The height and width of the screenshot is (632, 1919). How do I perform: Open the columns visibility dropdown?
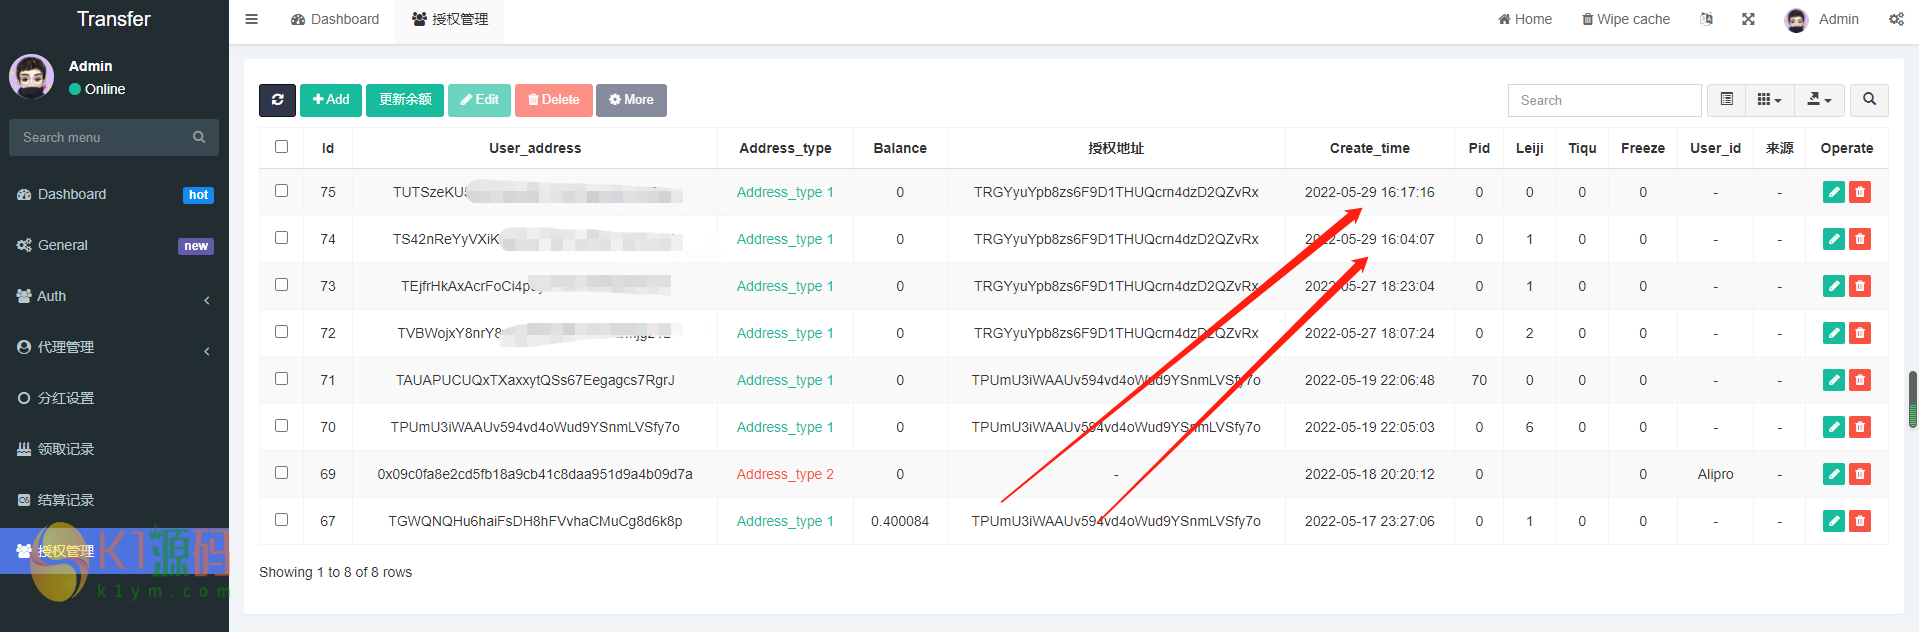[x=1769, y=100]
